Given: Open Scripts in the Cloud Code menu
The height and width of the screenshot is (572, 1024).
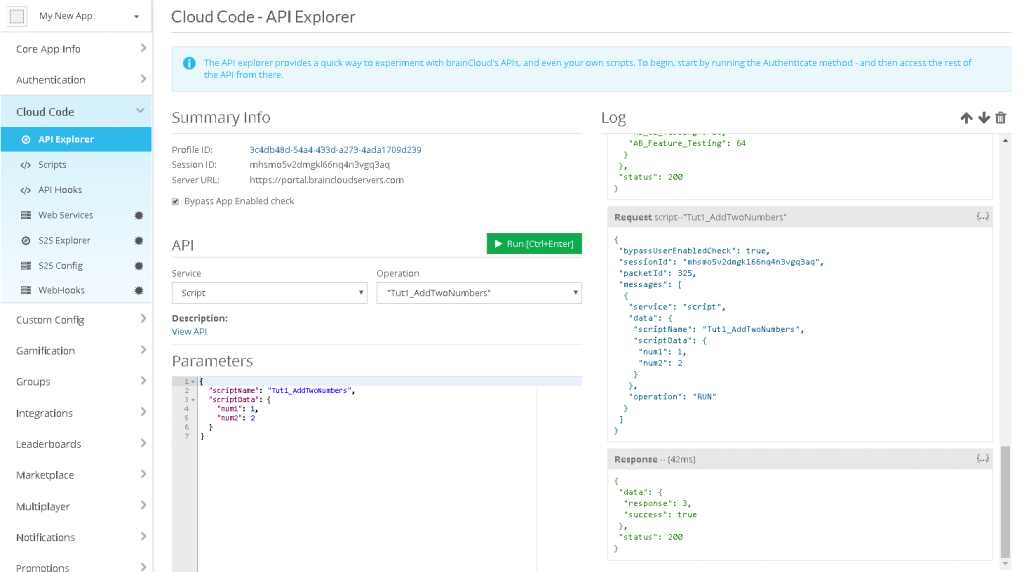Looking at the screenshot, I should pos(52,165).
